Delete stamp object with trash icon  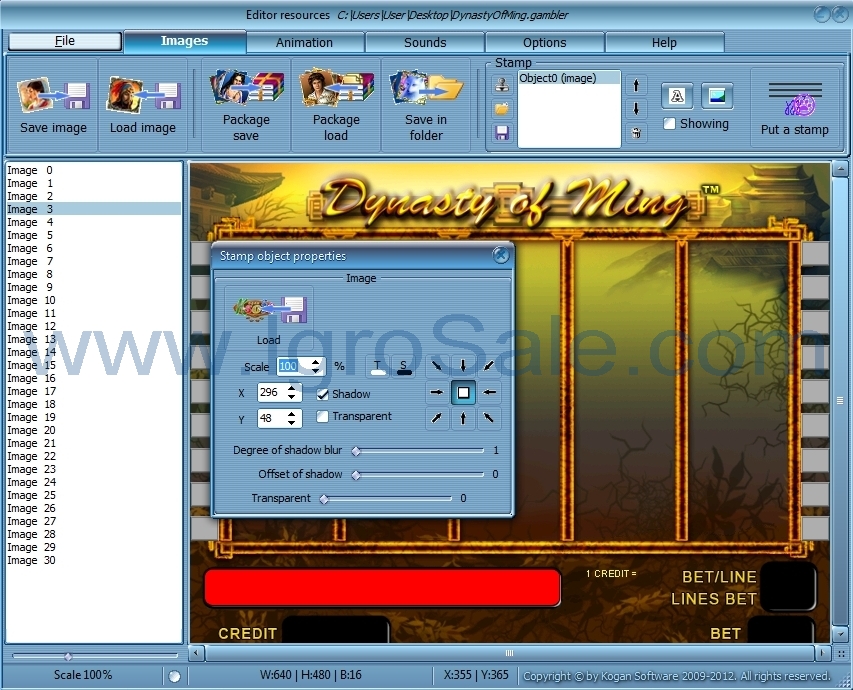[637, 133]
